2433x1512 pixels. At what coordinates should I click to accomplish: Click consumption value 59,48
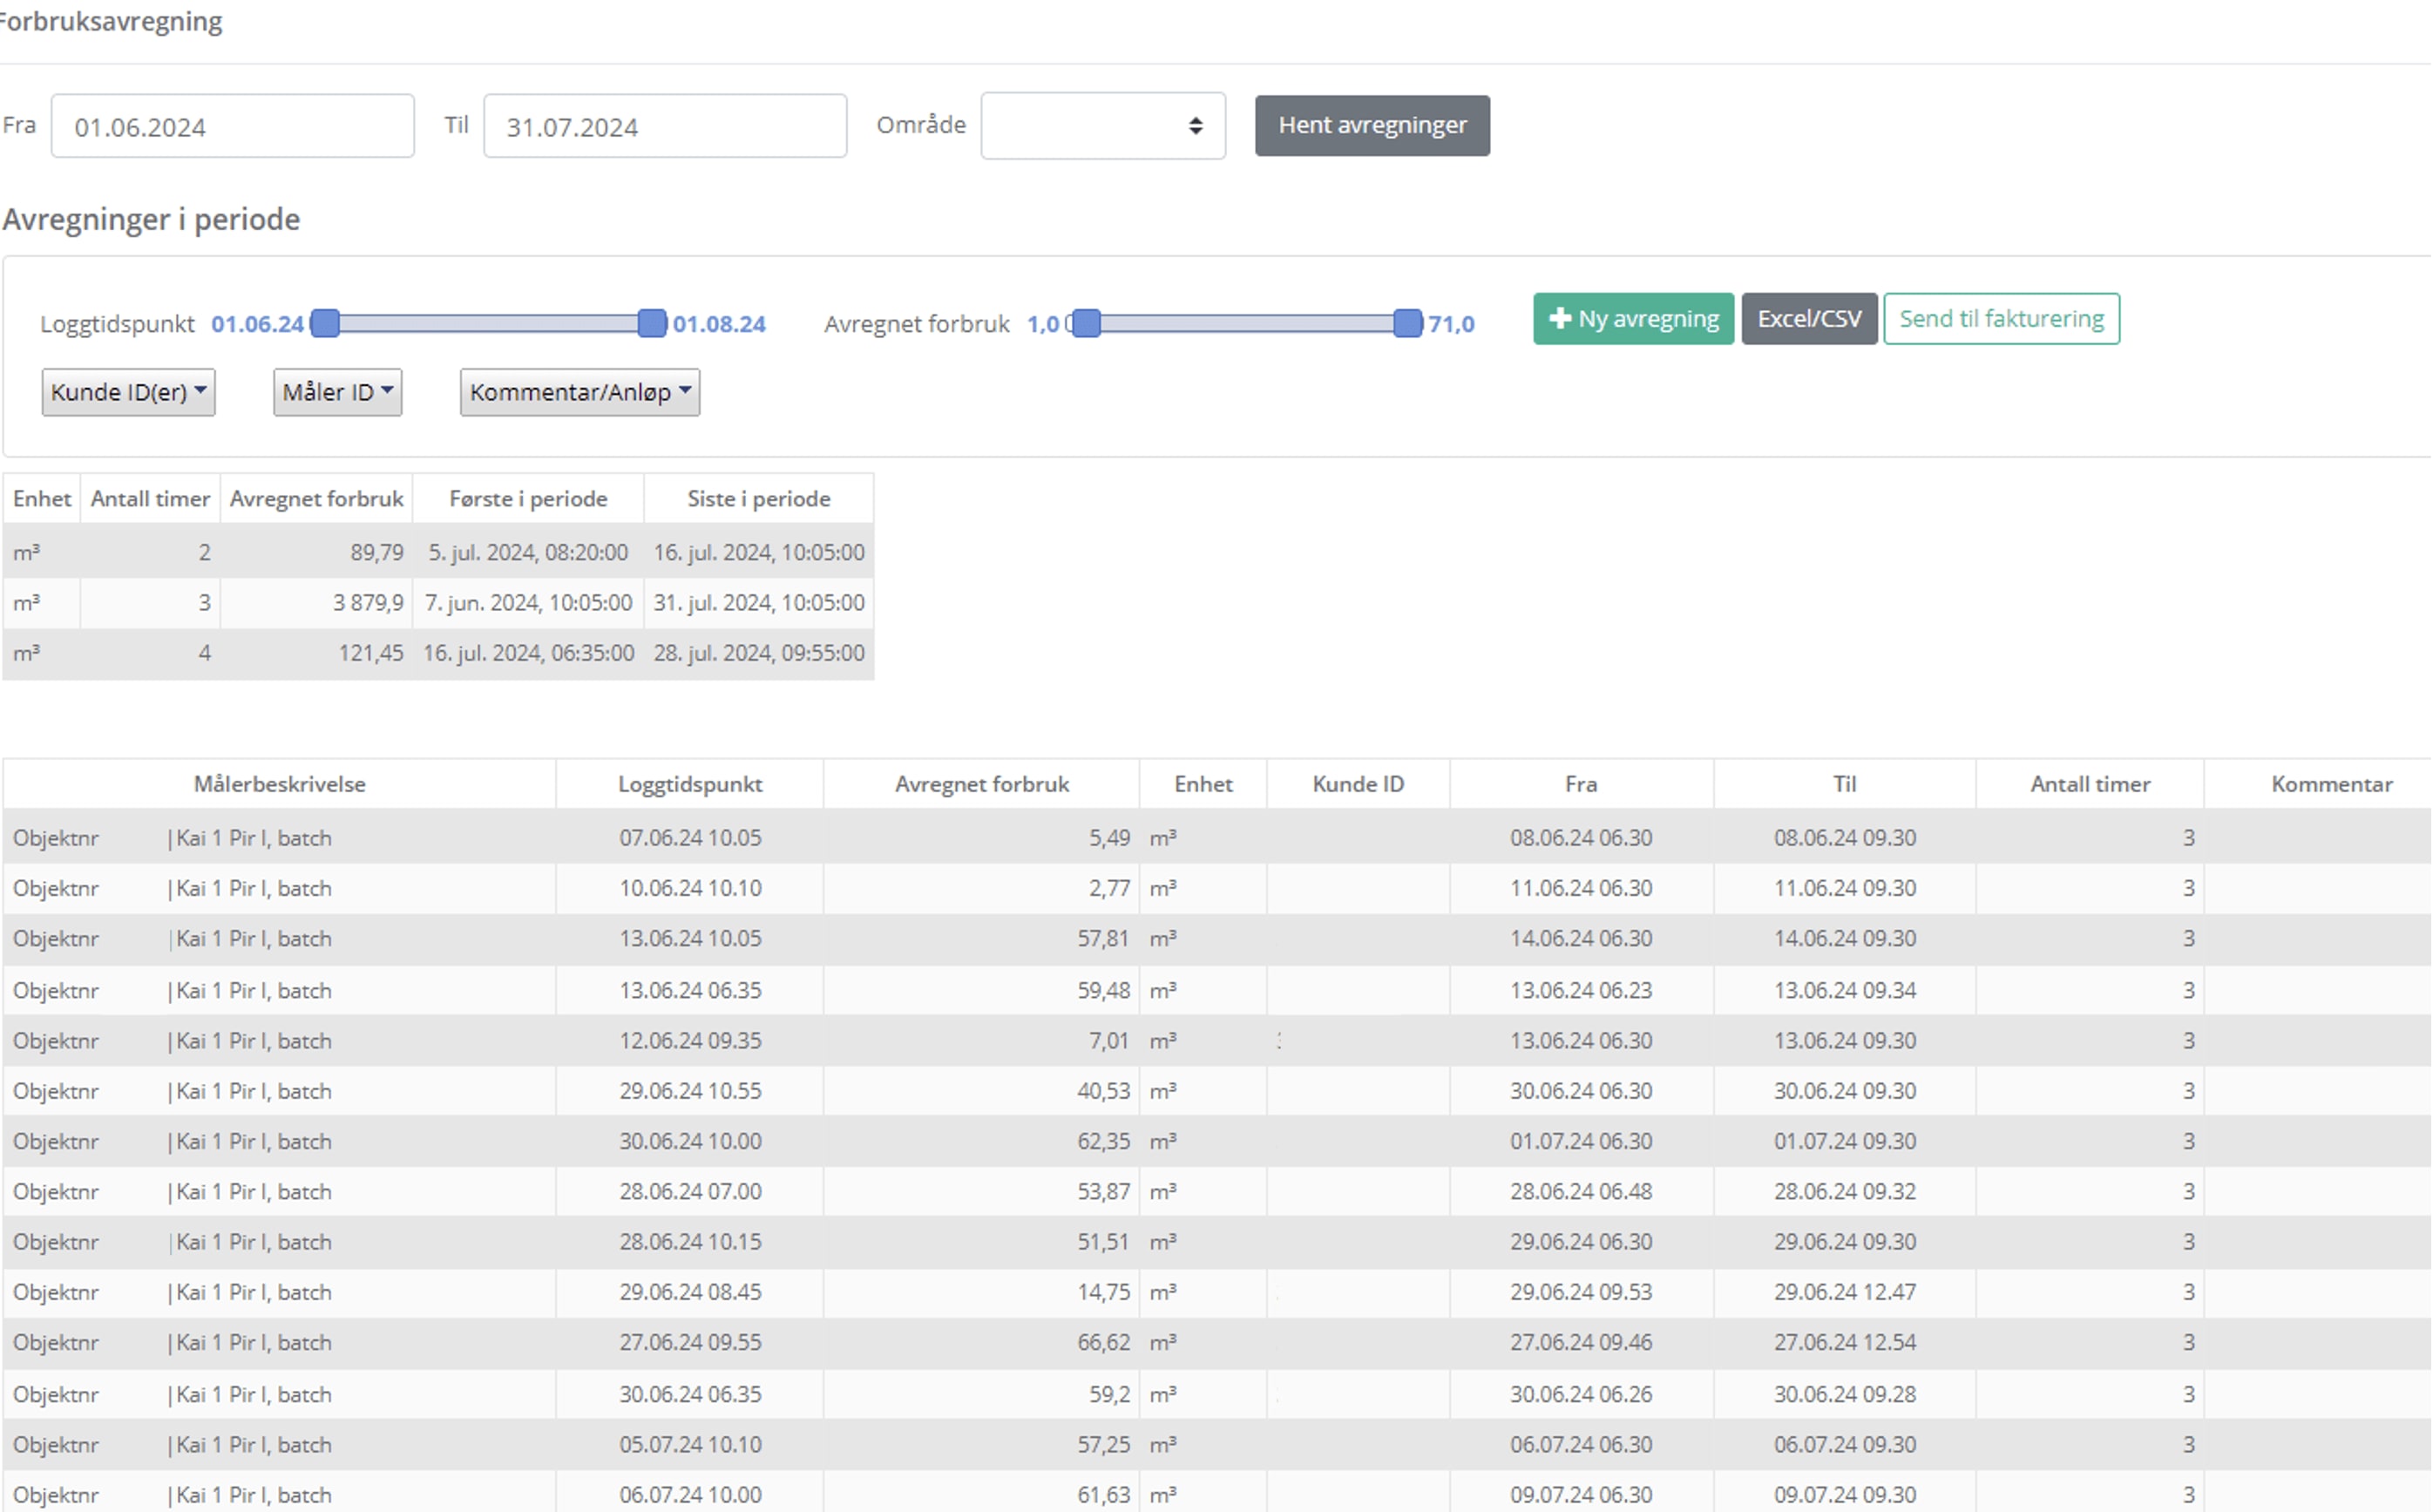tap(1103, 990)
